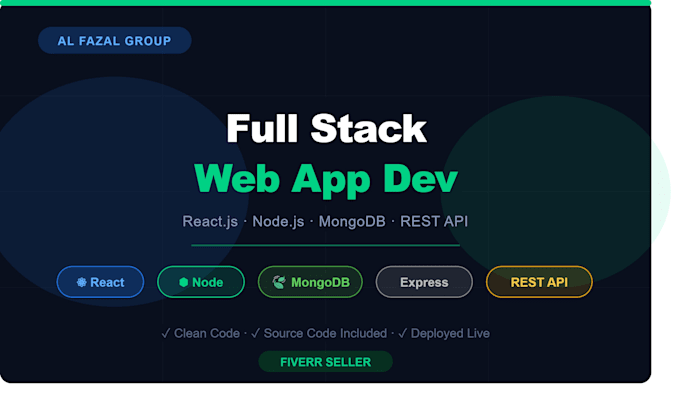
Task: Click the AL FAZAL GROUP badge
Action: pos(114,40)
